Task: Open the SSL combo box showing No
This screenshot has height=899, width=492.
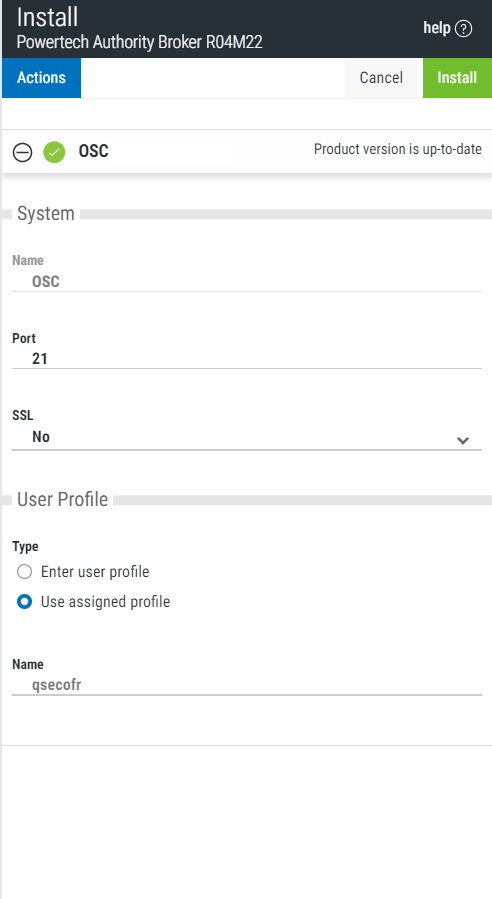Action: pyautogui.click(x=247, y=437)
